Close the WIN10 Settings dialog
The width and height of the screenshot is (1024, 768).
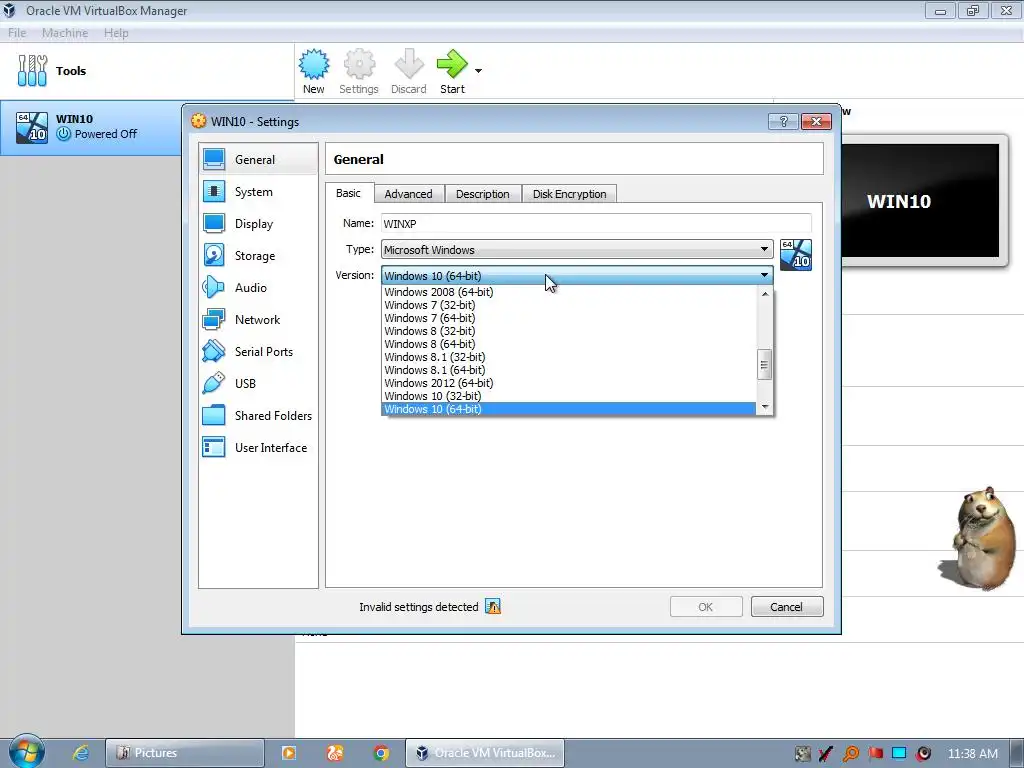816,121
